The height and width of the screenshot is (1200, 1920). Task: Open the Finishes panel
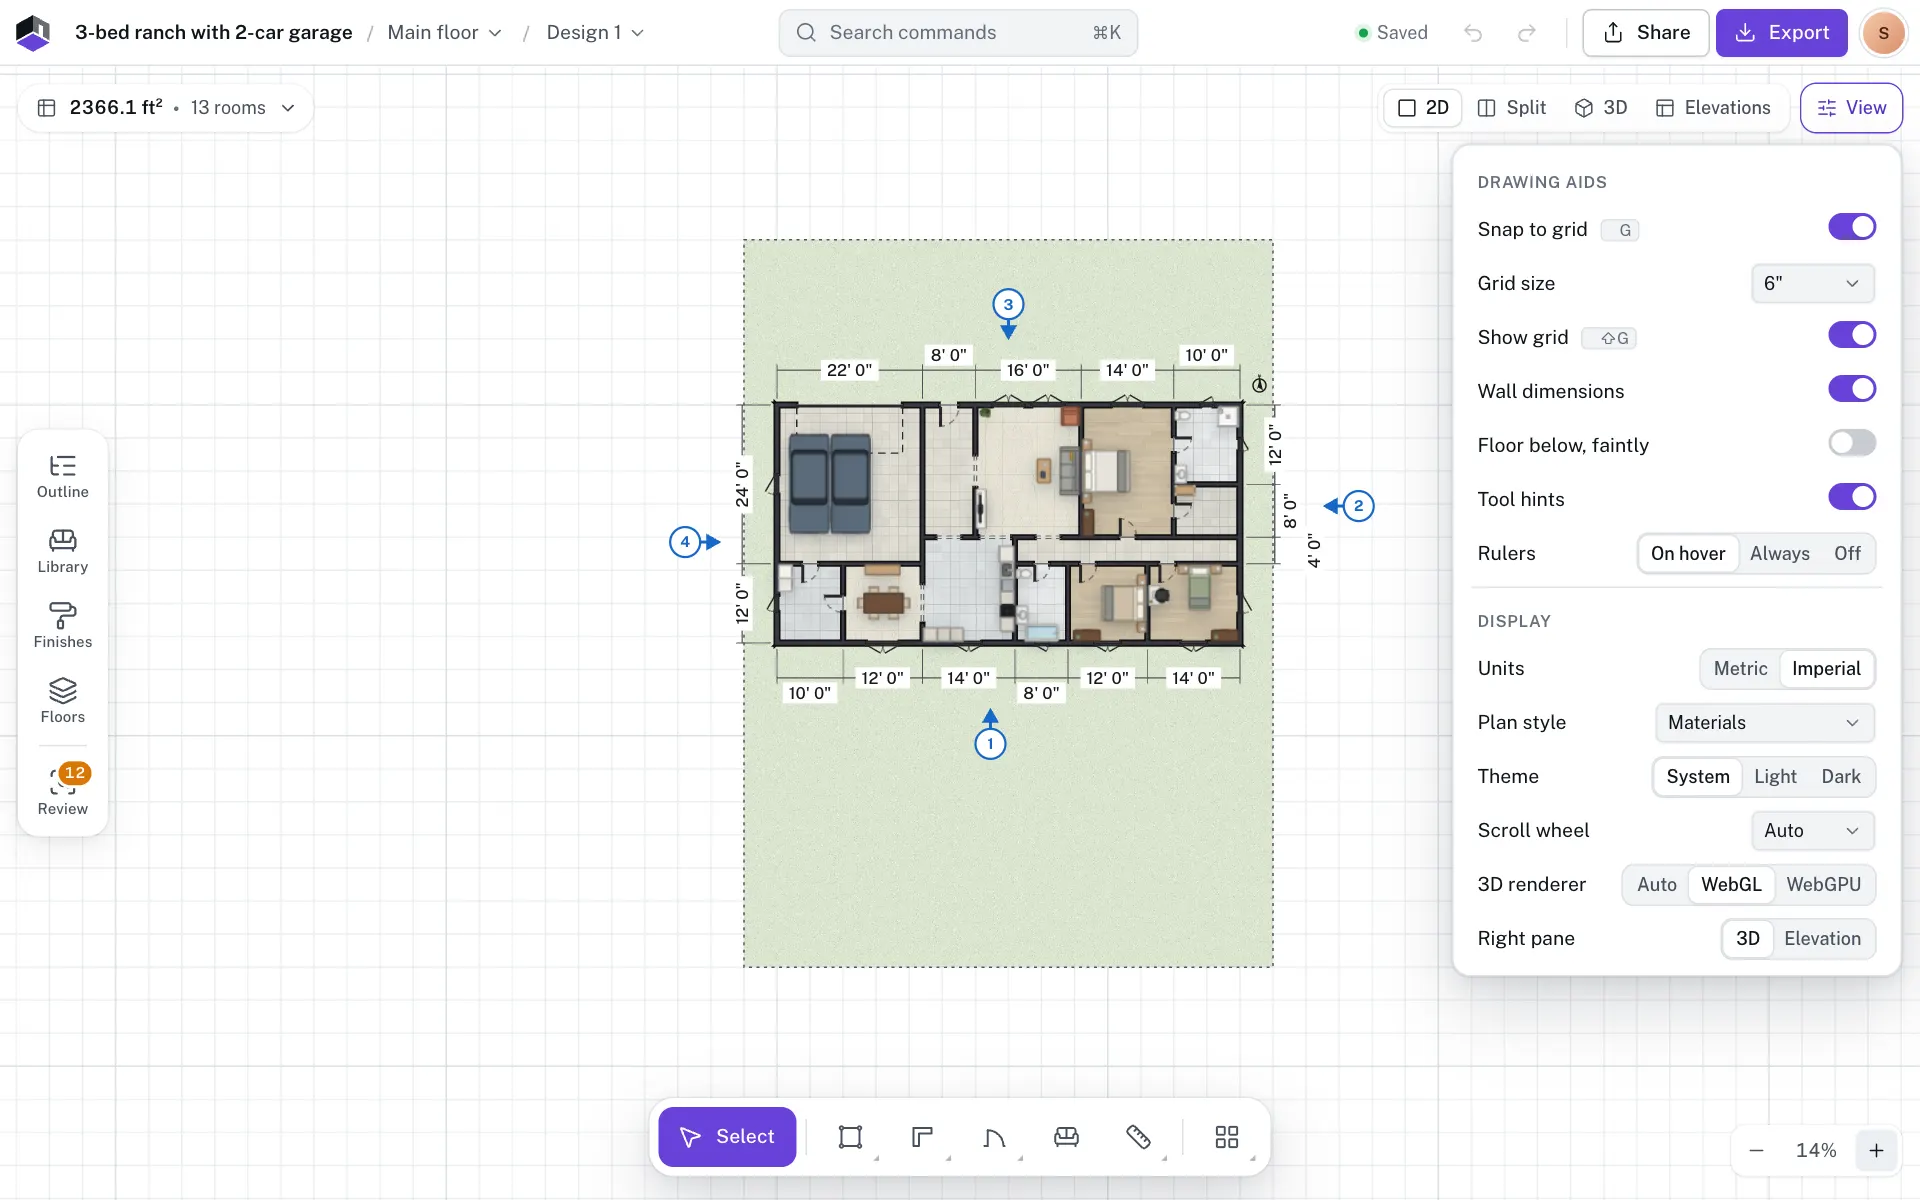[62, 627]
